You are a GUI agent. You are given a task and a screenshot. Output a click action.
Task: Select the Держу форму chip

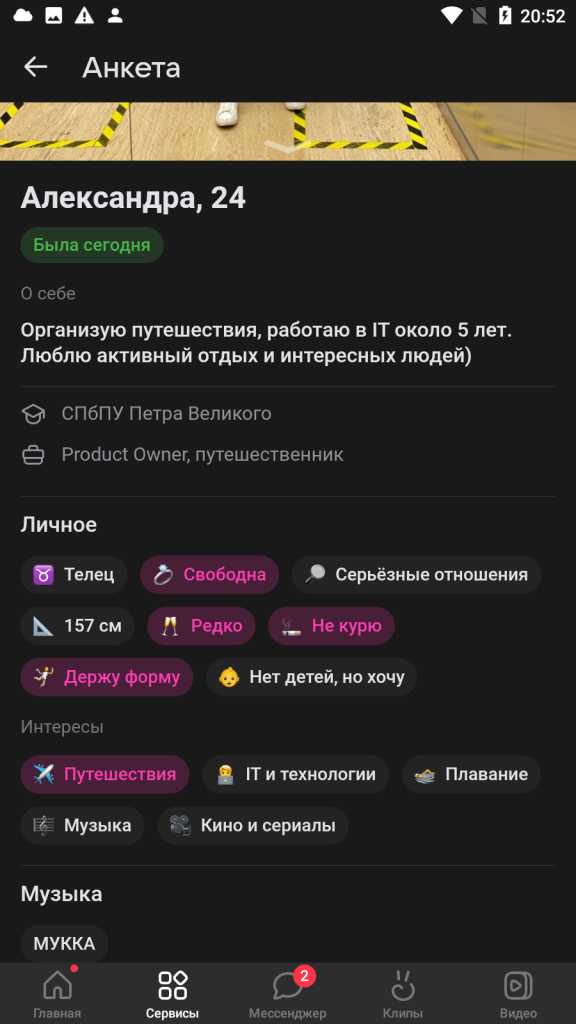point(107,677)
